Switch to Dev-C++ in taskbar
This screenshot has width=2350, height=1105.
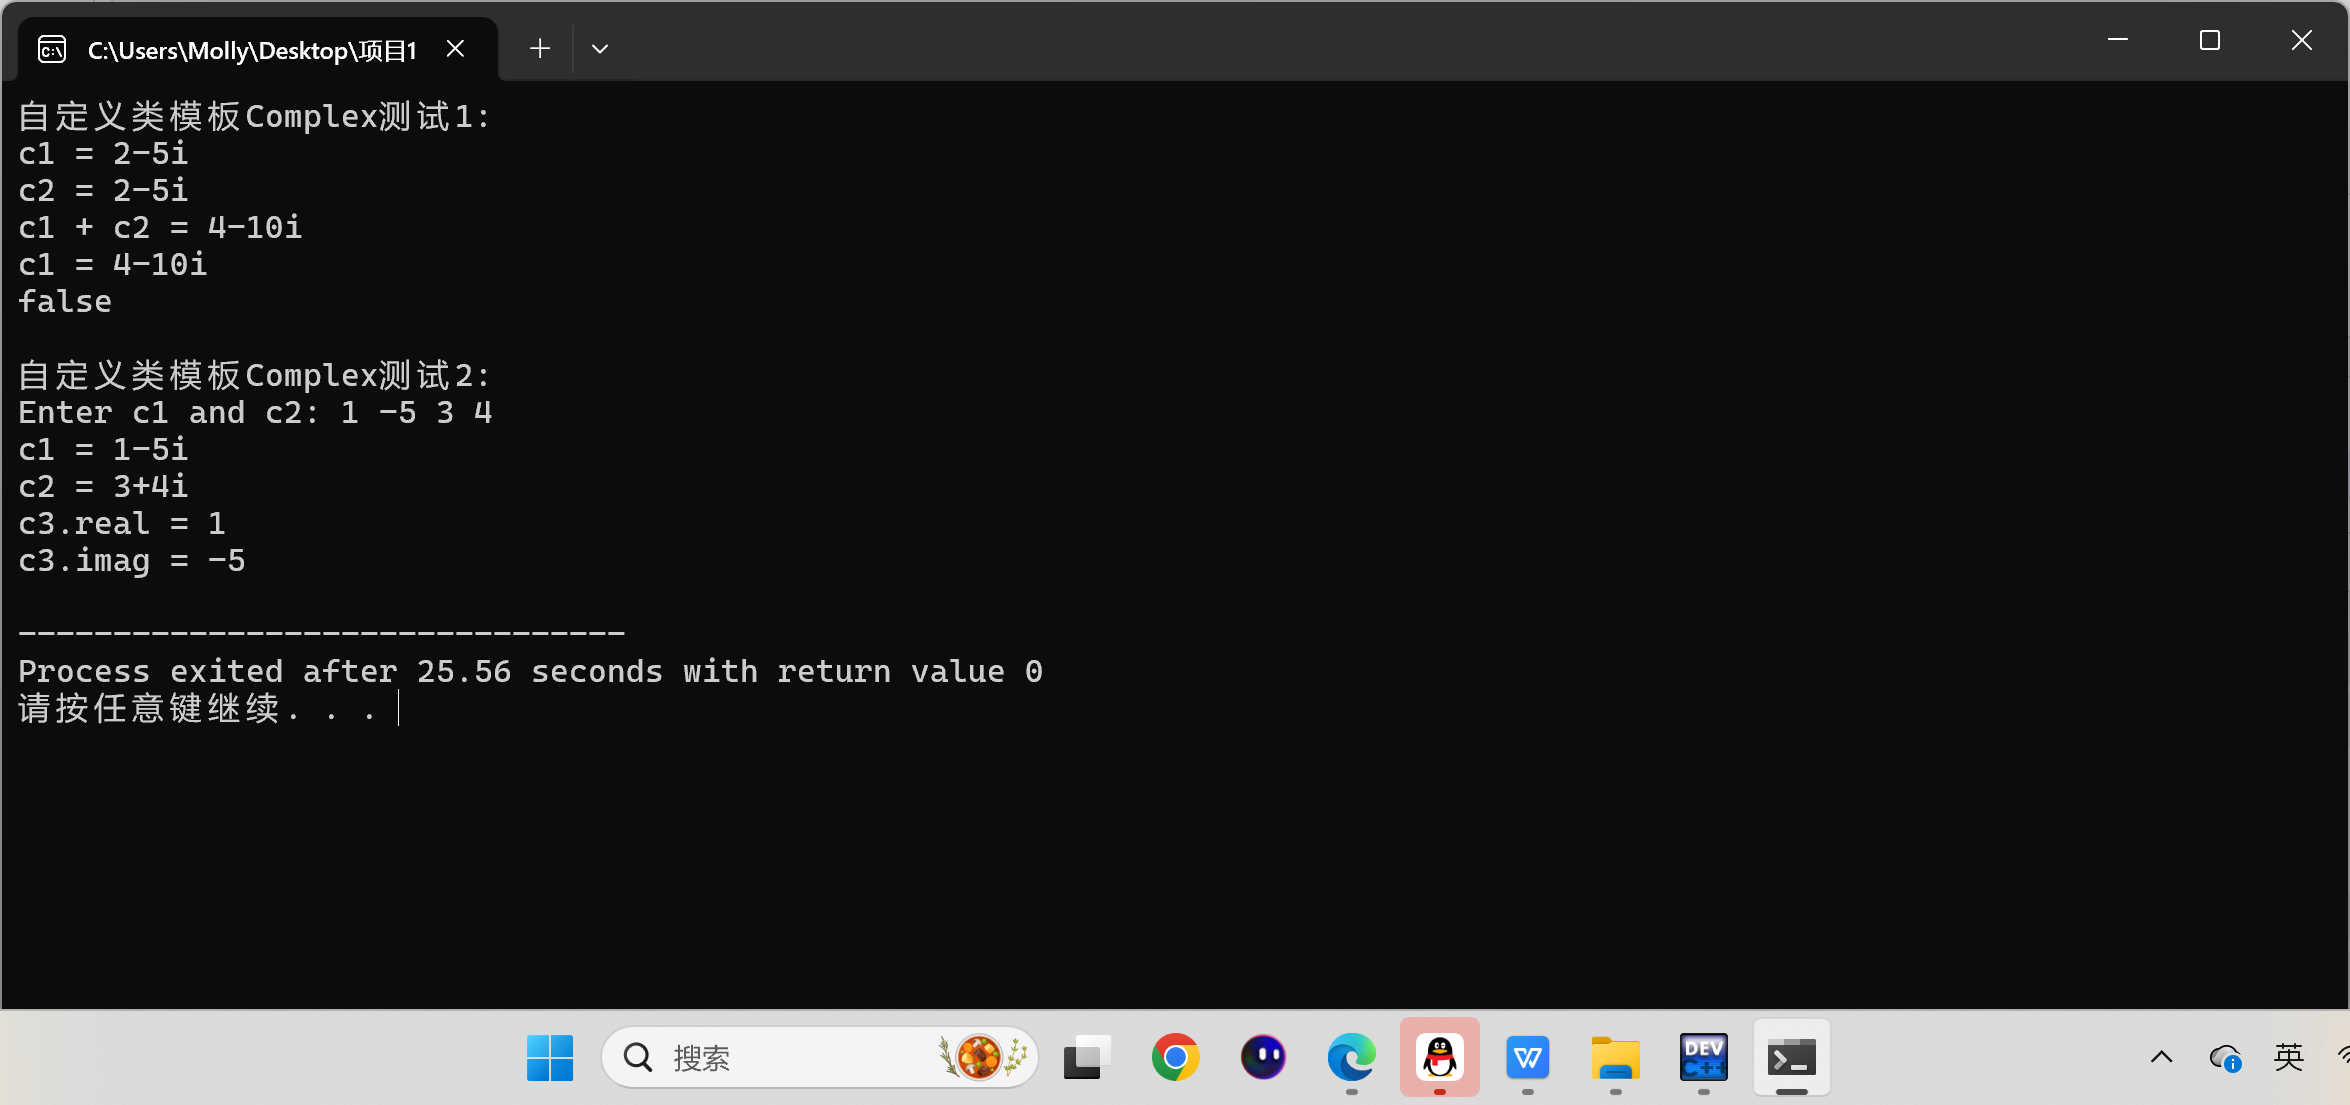(1703, 1057)
